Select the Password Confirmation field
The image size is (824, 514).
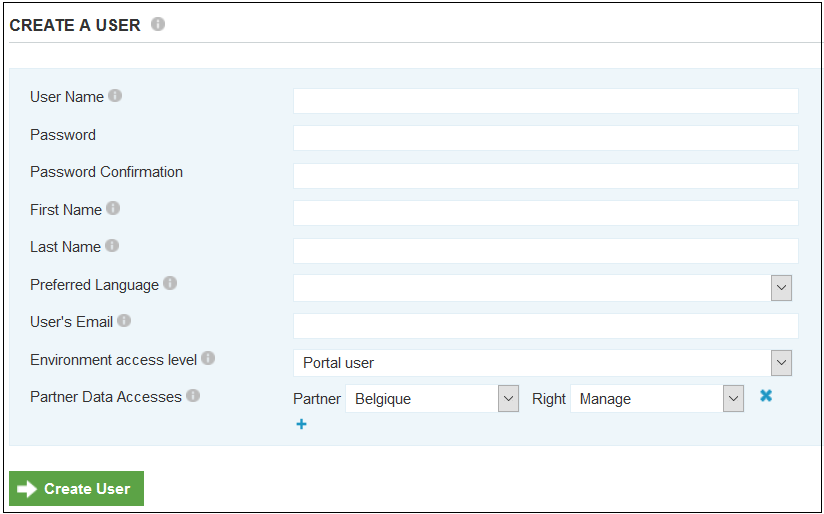(x=545, y=176)
